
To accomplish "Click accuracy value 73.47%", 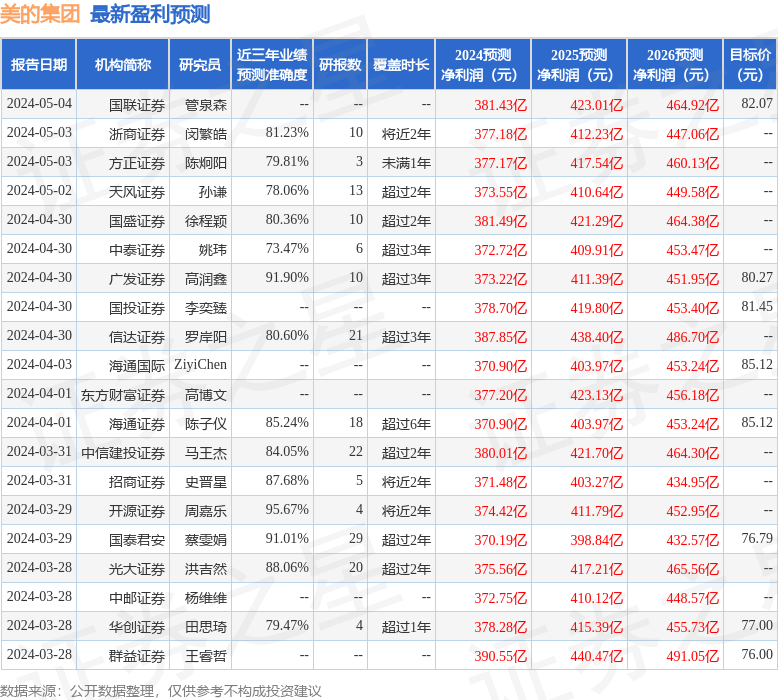I will coord(287,249).
